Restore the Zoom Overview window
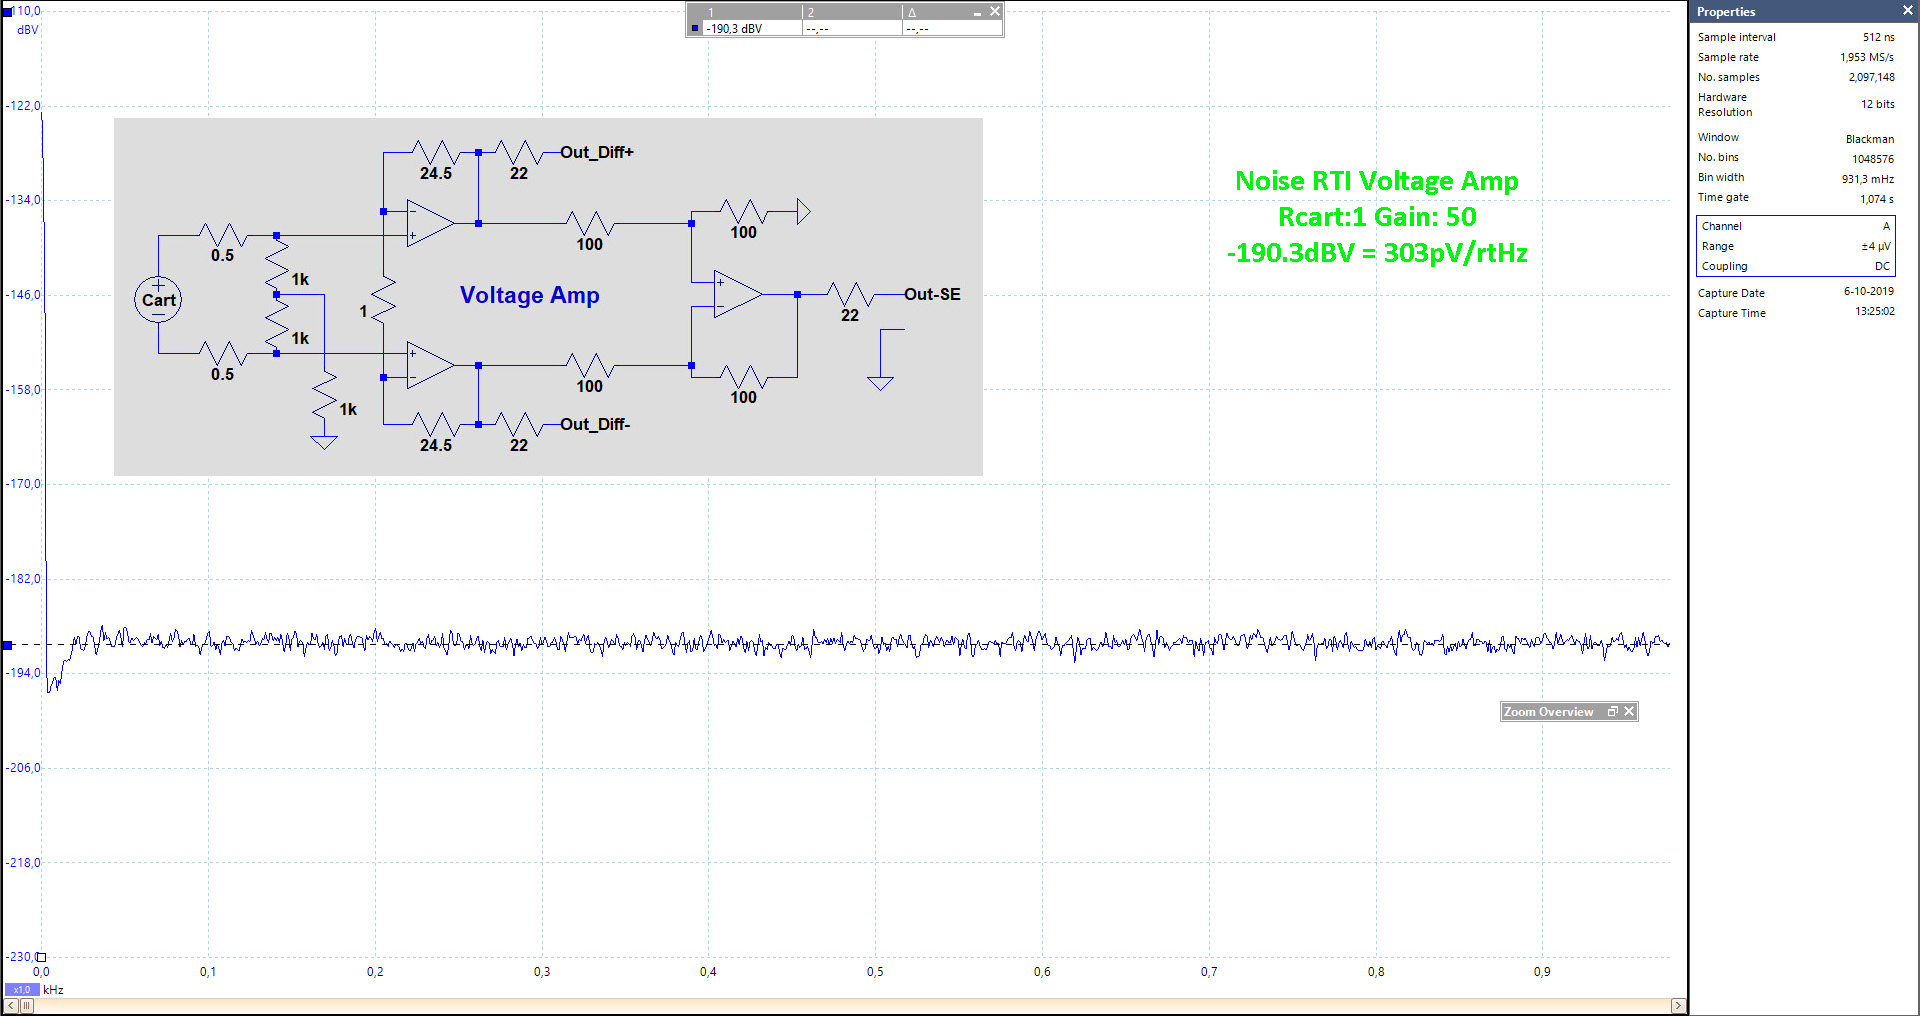Screen dimensions: 1920x1016 pyautogui.click(x=1612, y=711)
